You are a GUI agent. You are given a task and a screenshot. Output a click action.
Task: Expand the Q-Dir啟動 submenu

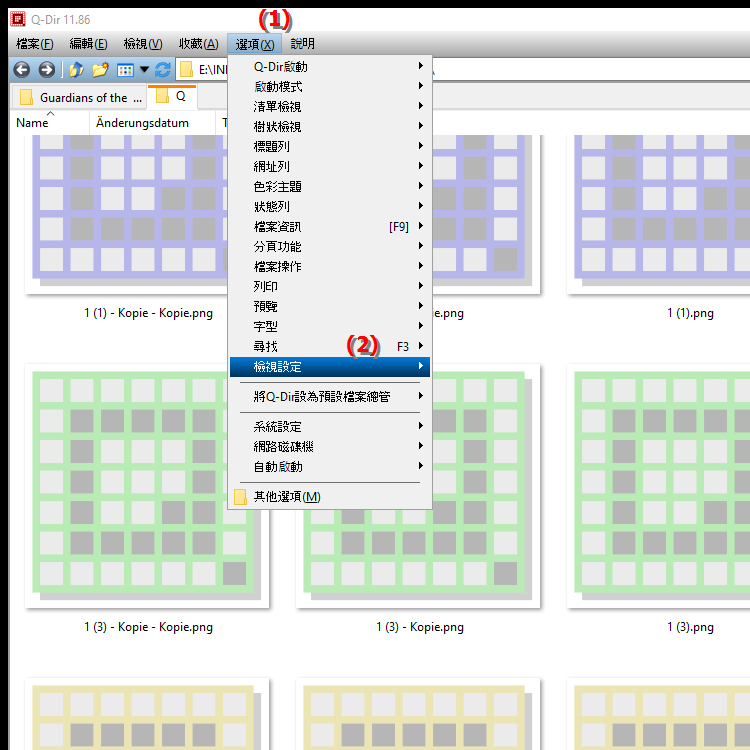[330, 66]
